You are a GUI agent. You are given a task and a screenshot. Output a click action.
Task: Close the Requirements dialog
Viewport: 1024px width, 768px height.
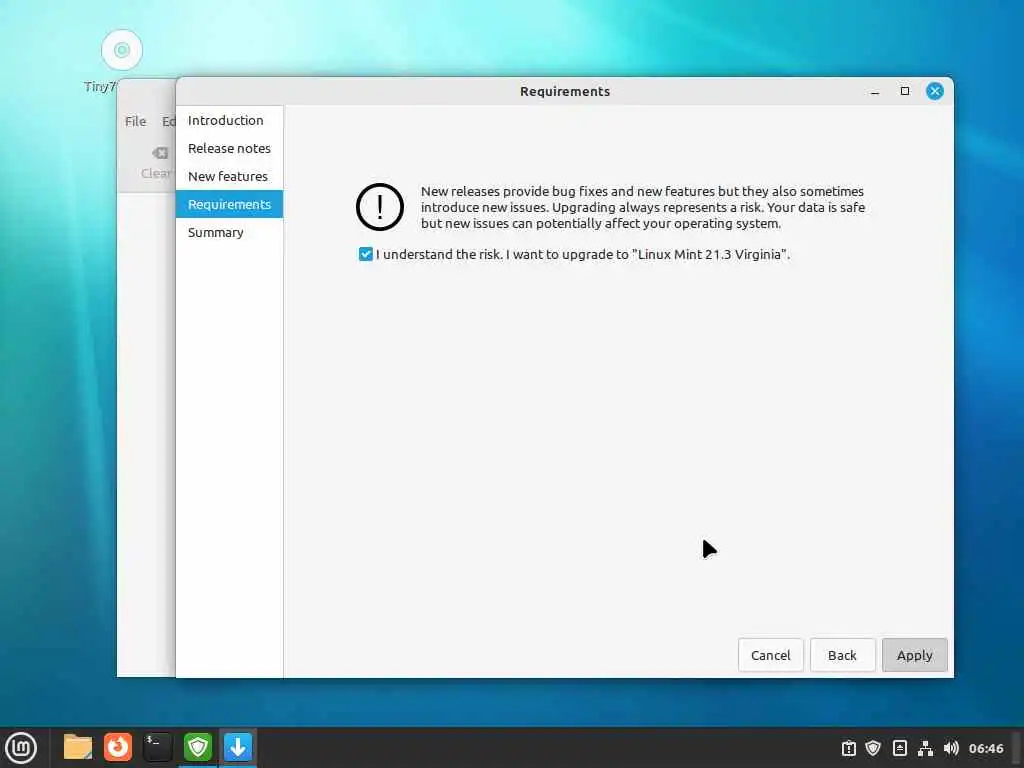pos(935,91)
